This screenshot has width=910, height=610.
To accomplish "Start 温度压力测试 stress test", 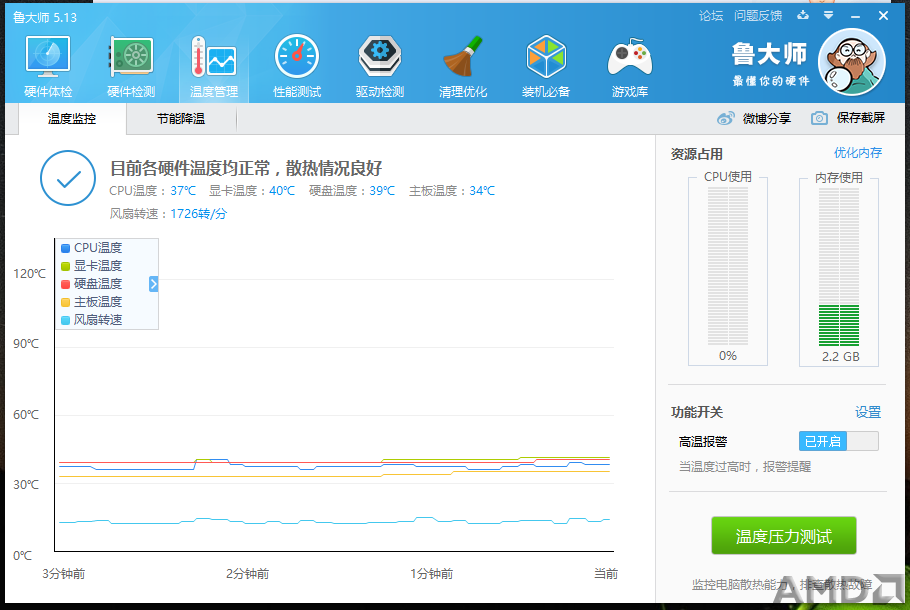I will click(783, 536).
